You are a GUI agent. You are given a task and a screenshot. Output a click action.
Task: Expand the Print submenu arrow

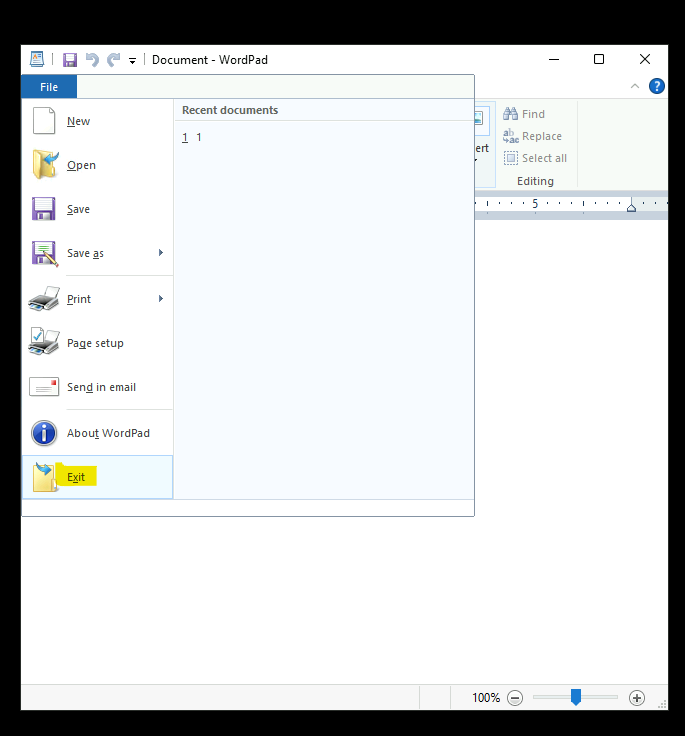pyautogui.click(x=161, y=299)
